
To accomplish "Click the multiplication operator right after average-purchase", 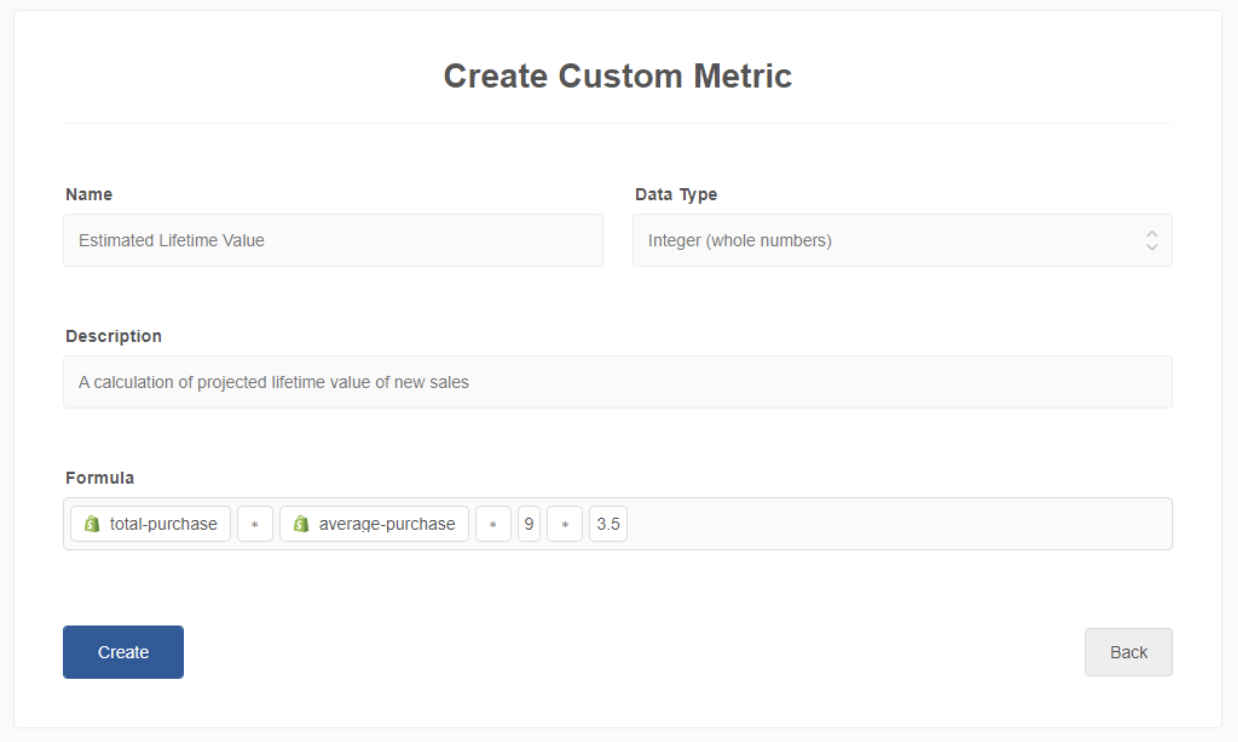I will click(x=493, y=524).
